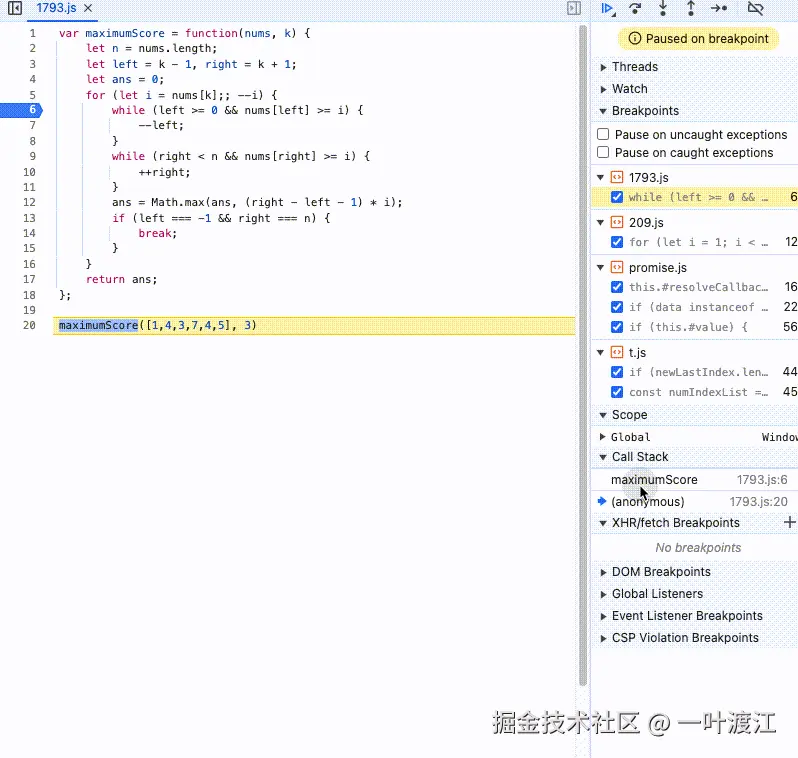Screen dimensions: 798x758
Task: Click '++right;' on line 10
Action: (x=164, y=172)
